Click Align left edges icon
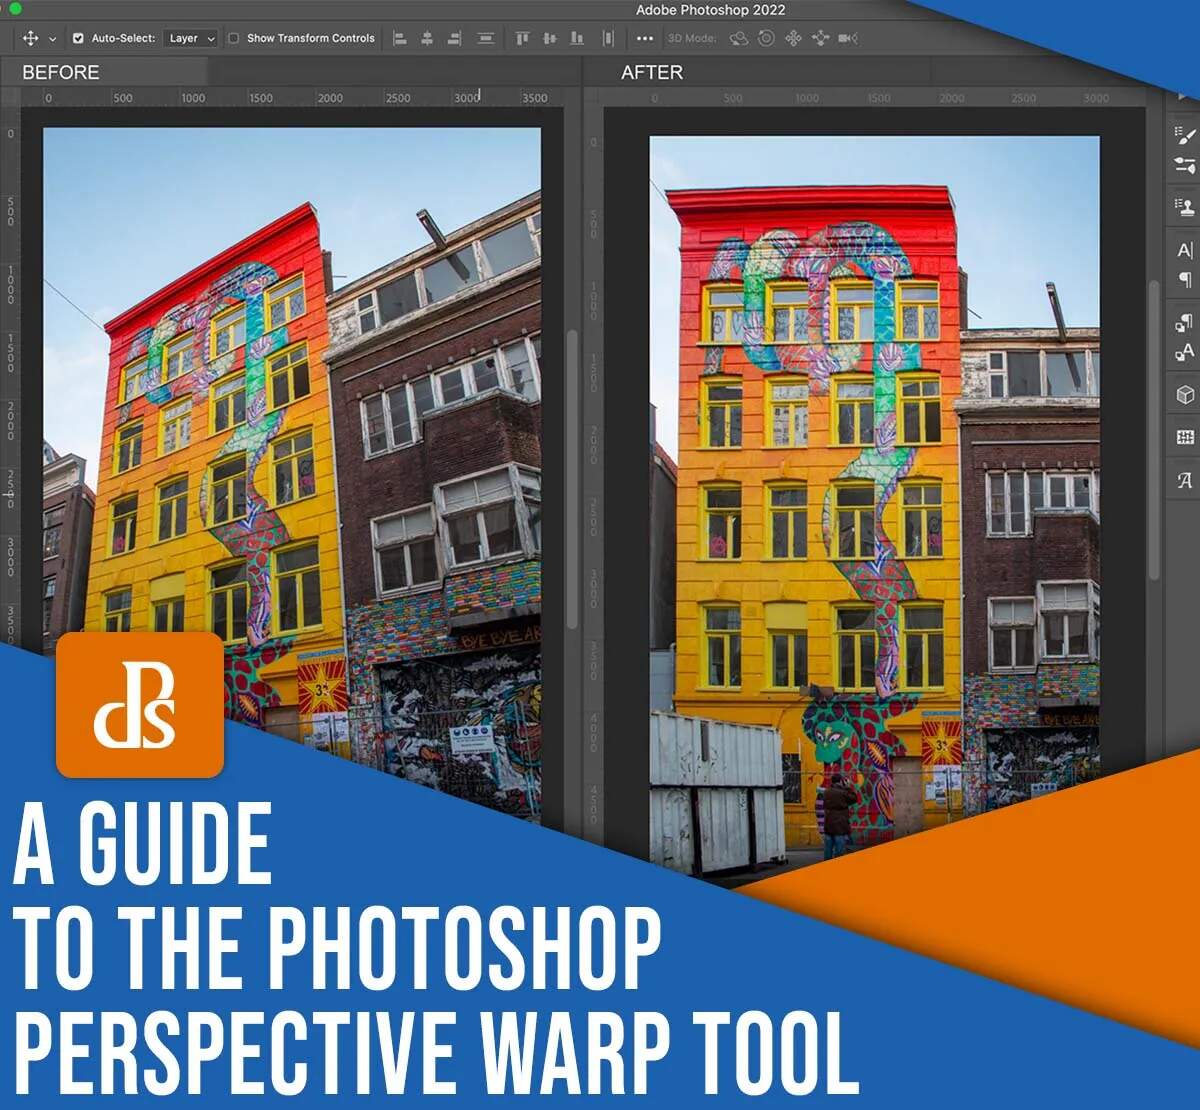 pos(400,38)
